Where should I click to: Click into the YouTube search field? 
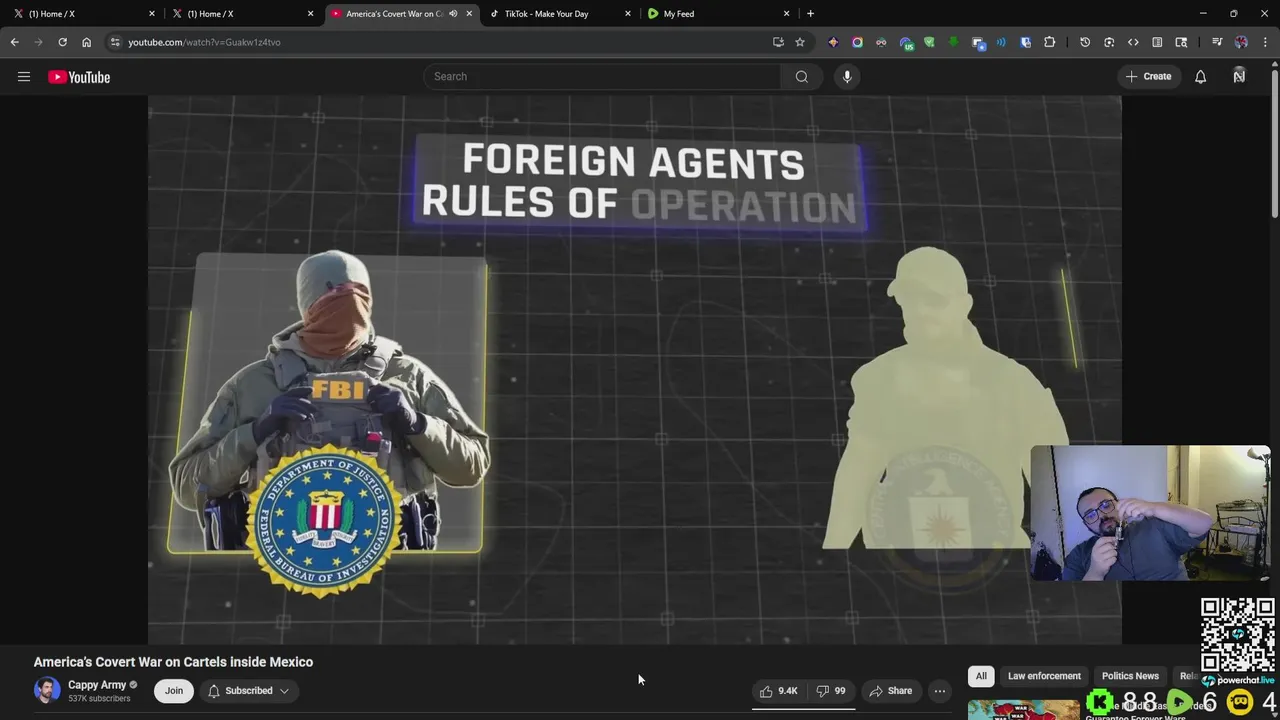pyautogui.click(x=603, y=76)
